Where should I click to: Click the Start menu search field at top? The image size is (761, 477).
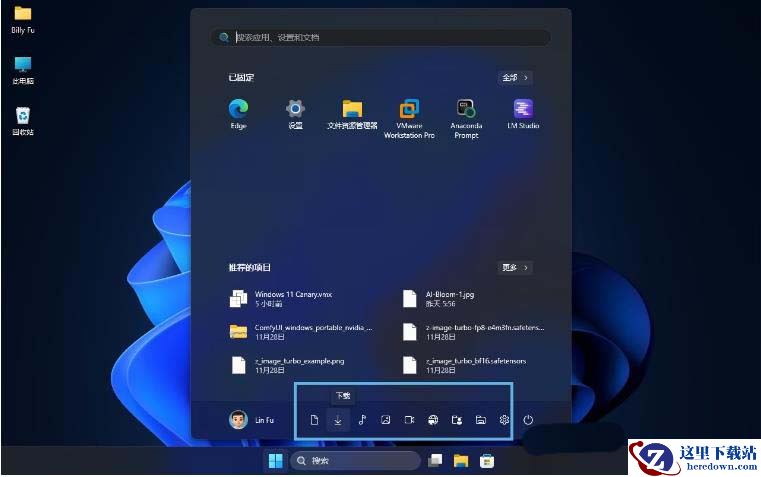(380, 37)
